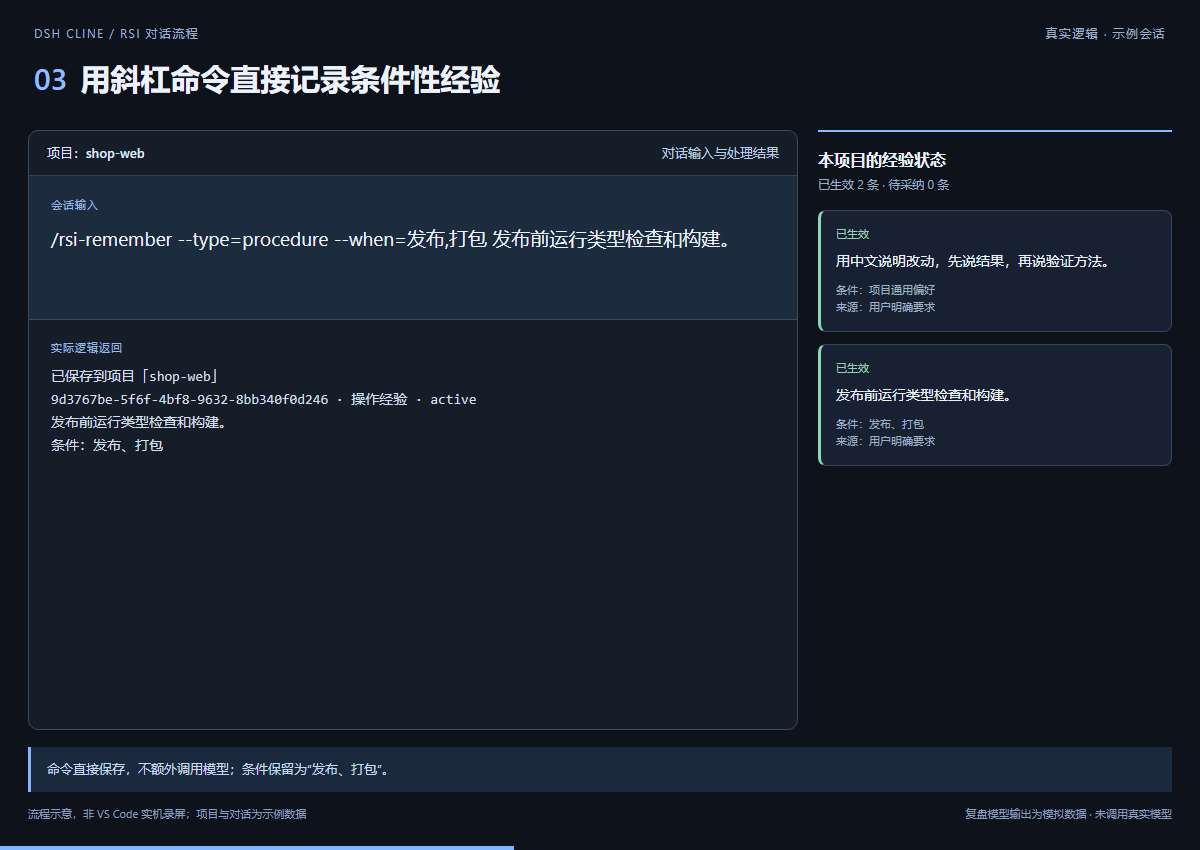
Task: Select the experience card with 条件: 发布、打包
Action: pyautogui.click(x=995, y=405)
